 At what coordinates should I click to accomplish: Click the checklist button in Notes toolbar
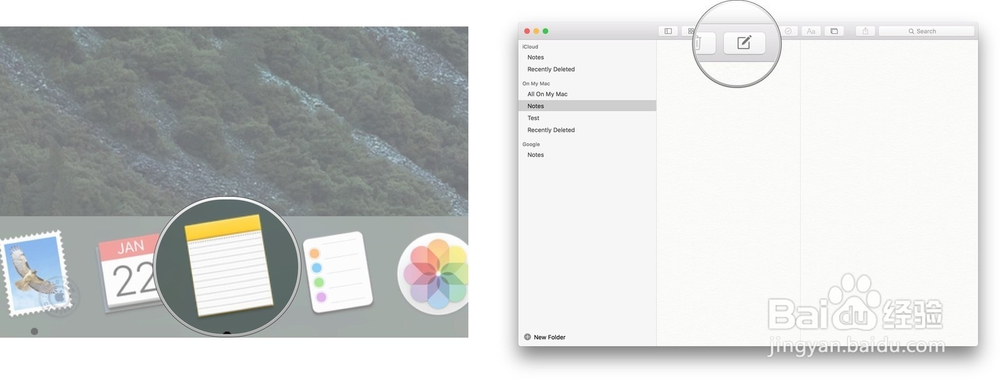pos(789,31)
